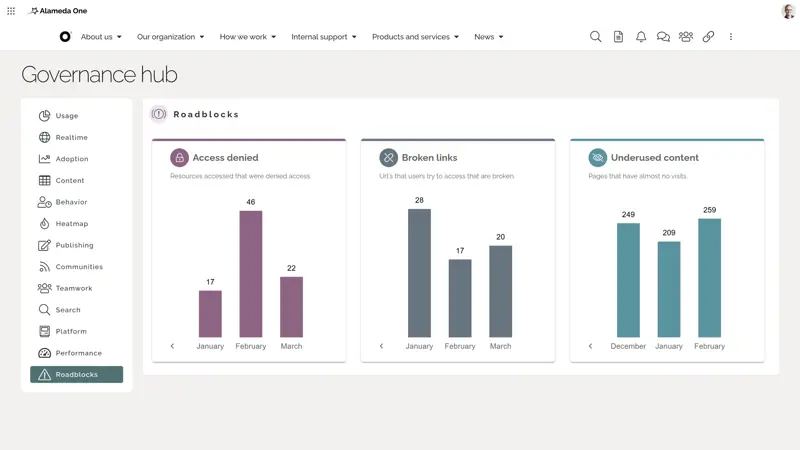Open search with the magnifier icon
The width and height of the screenshot is (800, 450).
pos(595,37)
